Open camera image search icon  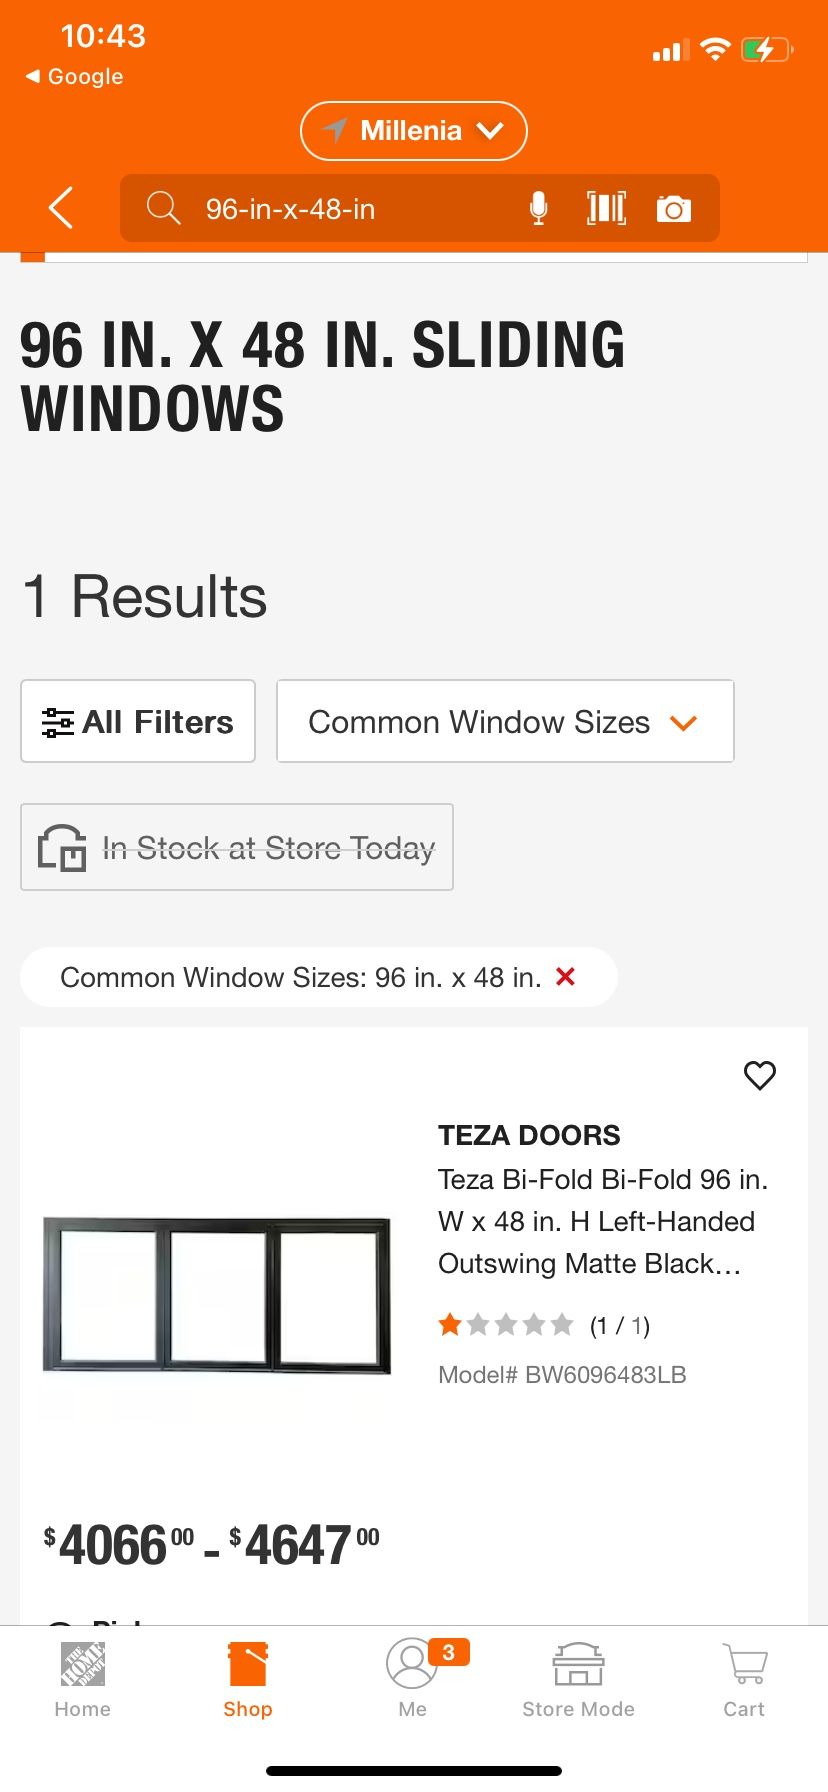tap(673, 209)
